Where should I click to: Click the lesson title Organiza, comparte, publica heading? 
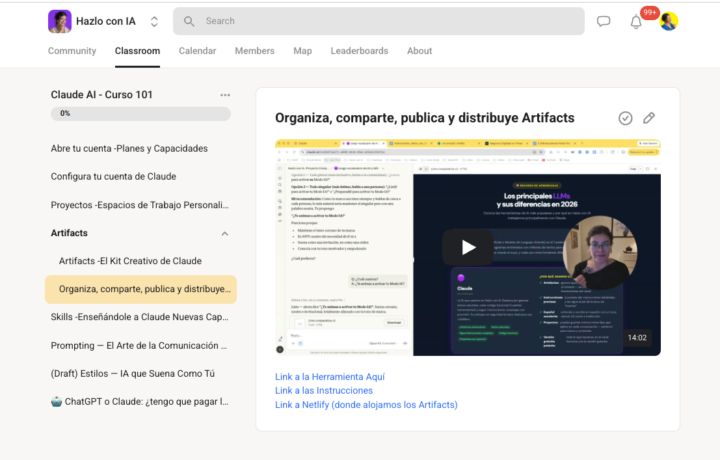[425, 118]
